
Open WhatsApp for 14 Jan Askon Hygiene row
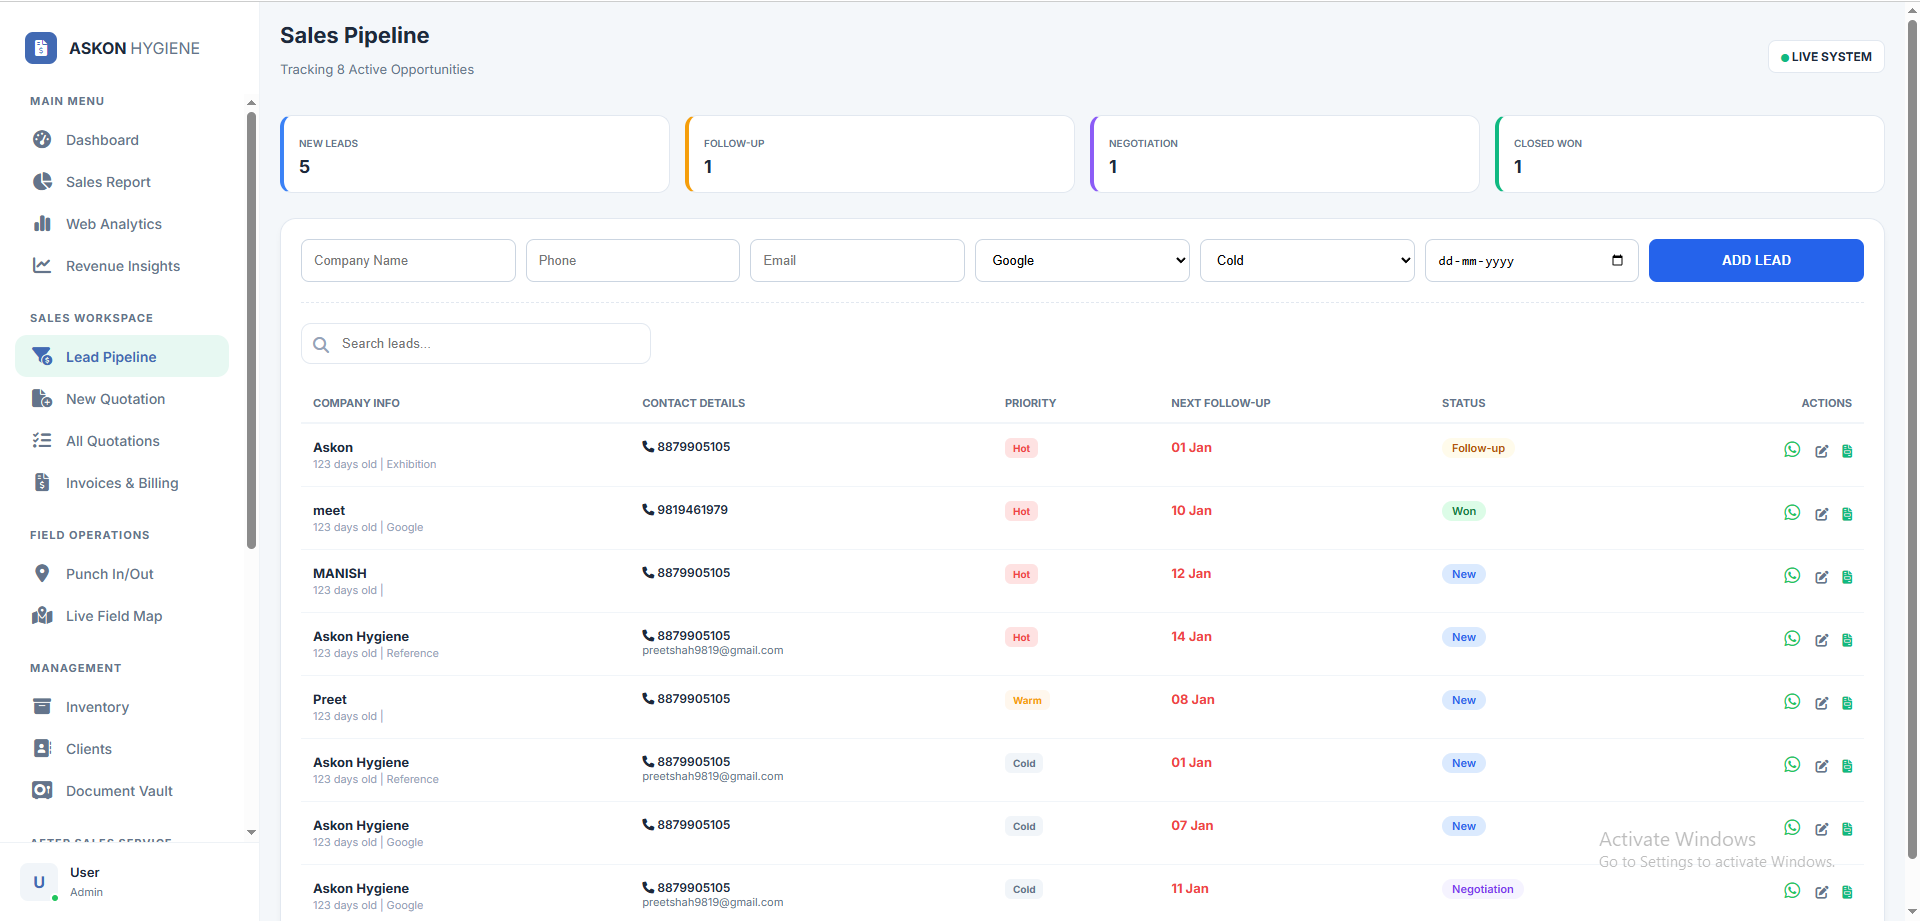point(1792,639)
